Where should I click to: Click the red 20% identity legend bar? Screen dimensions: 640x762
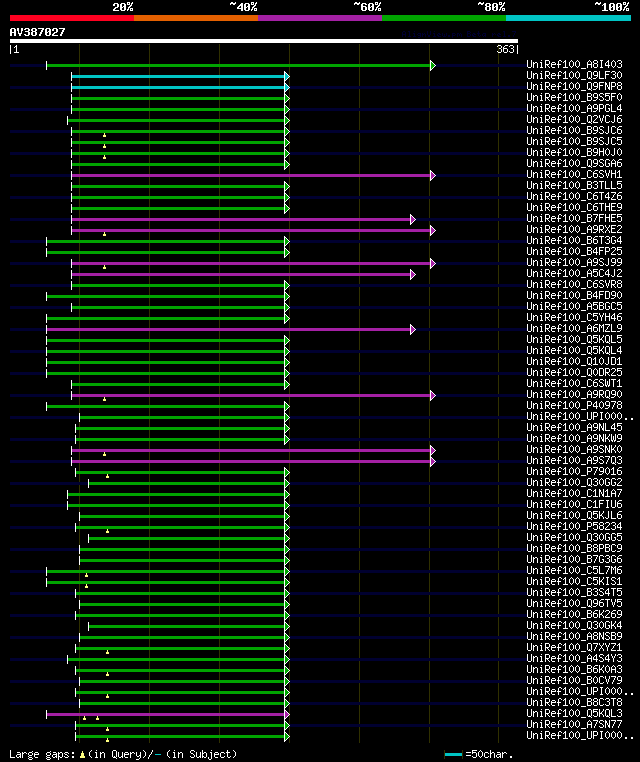click(x=72, y=18)
